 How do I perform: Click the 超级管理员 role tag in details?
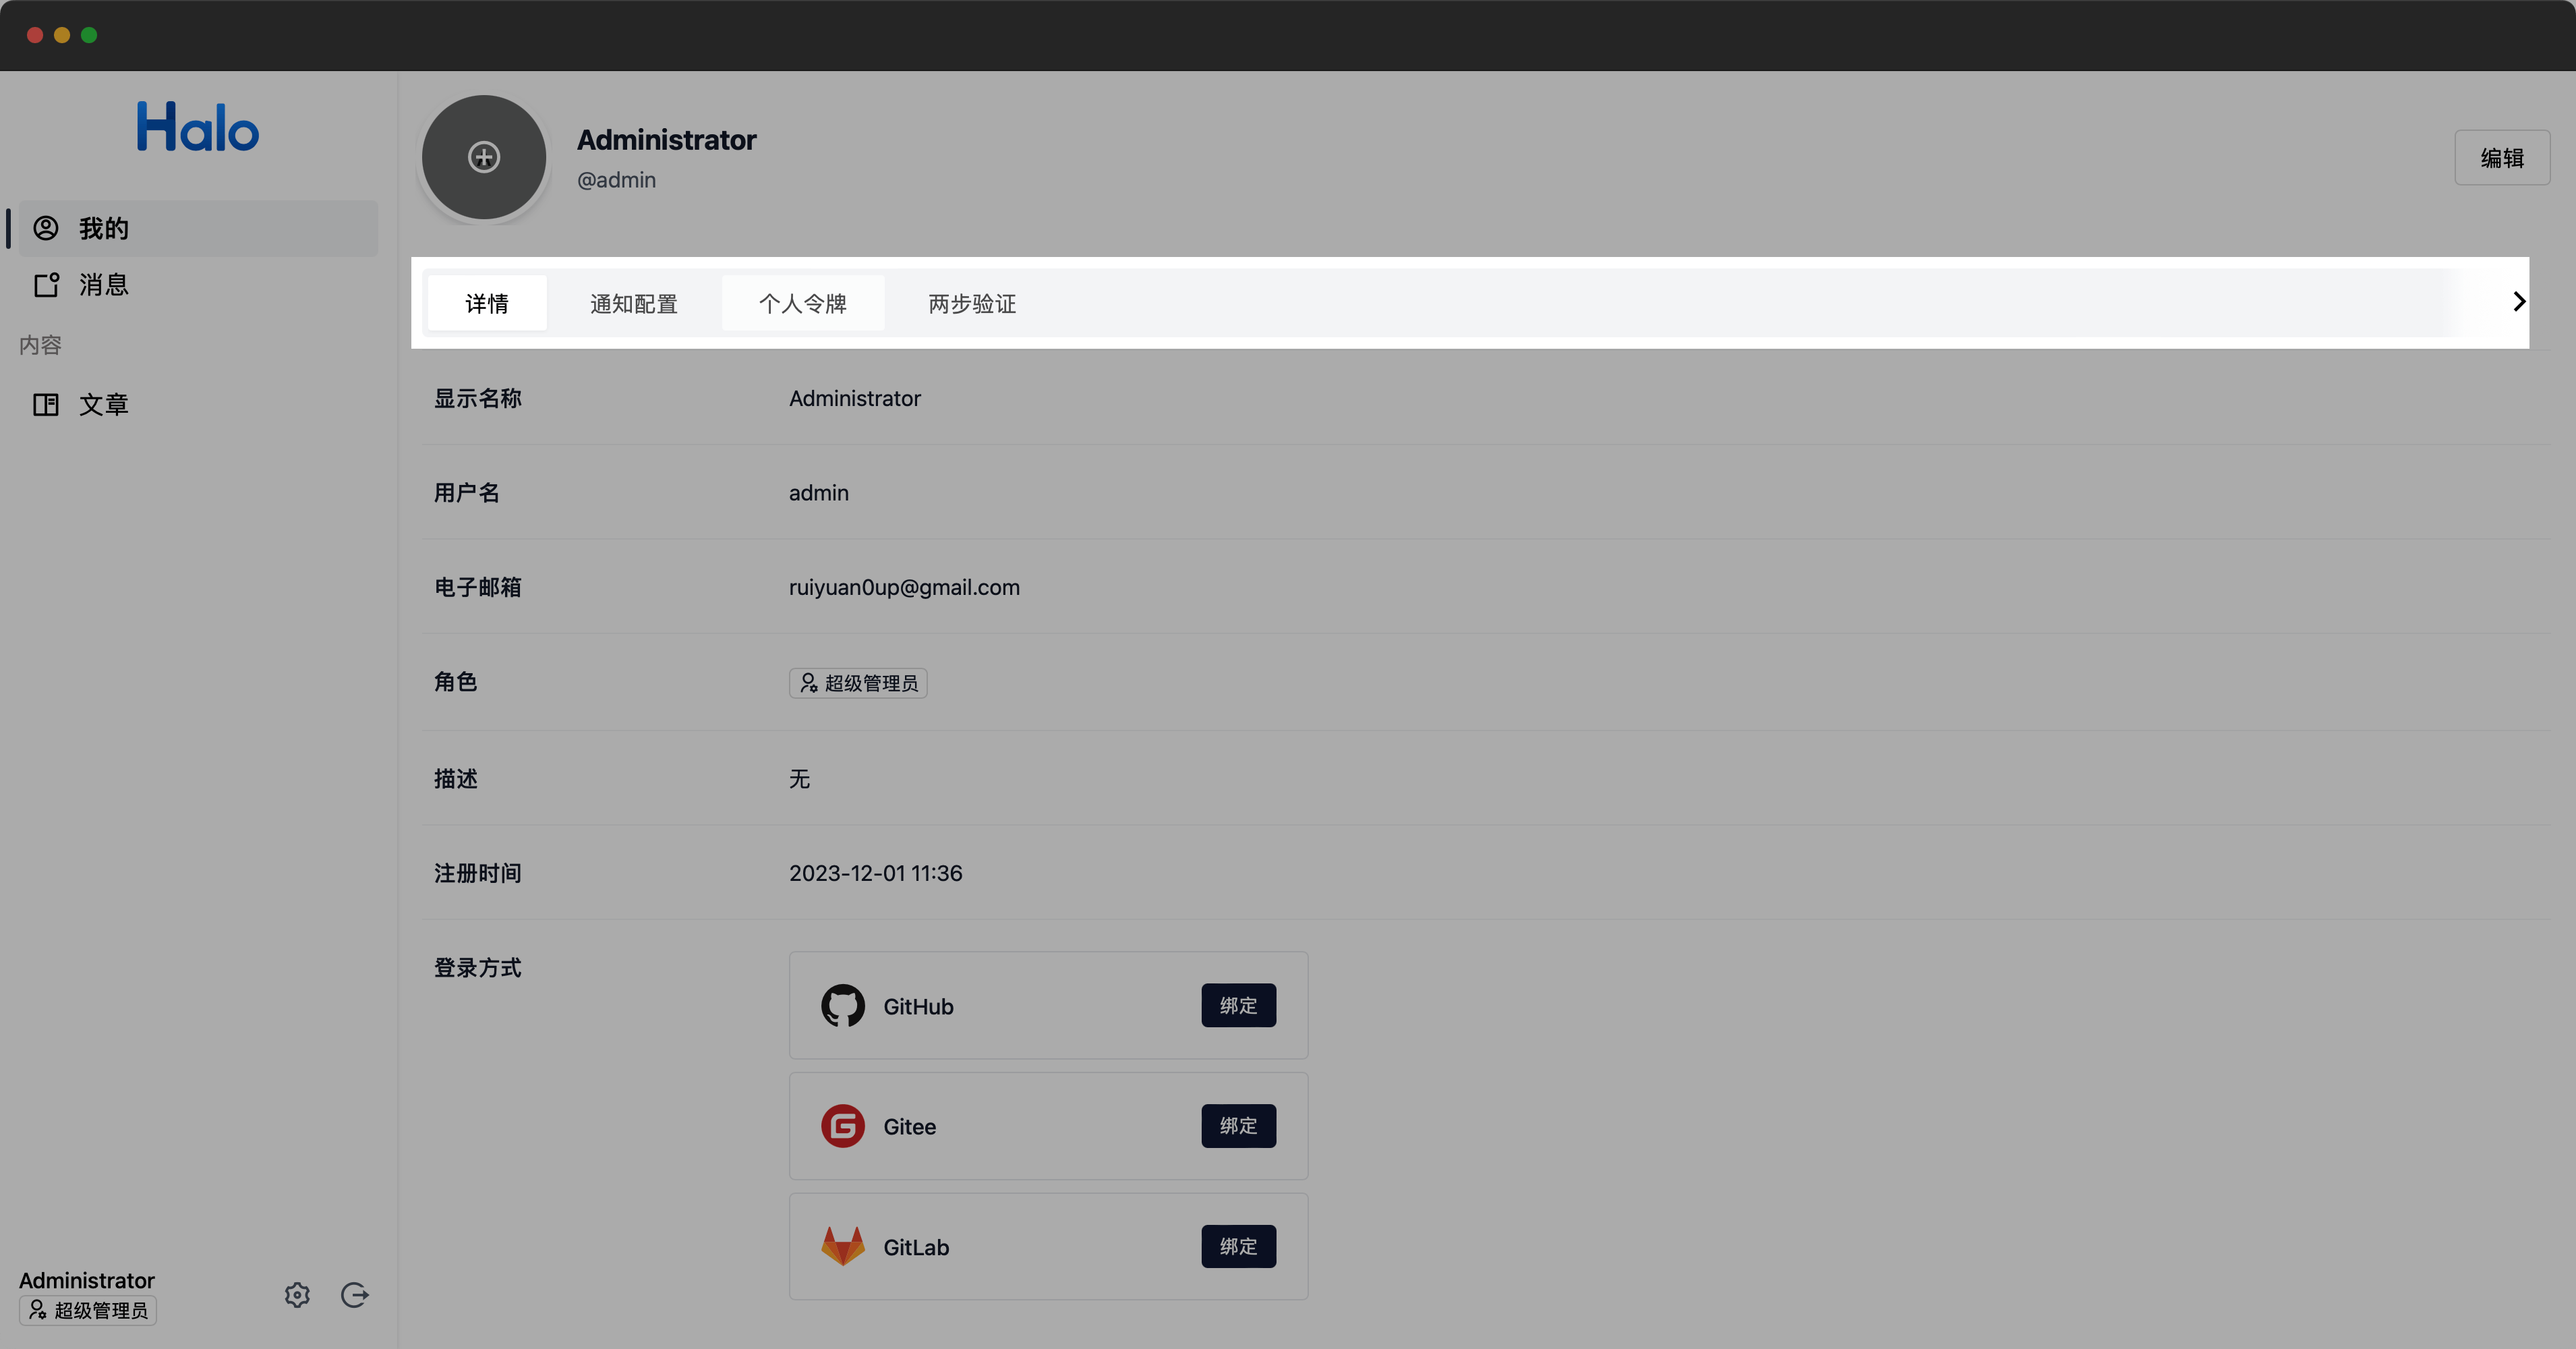858,683
